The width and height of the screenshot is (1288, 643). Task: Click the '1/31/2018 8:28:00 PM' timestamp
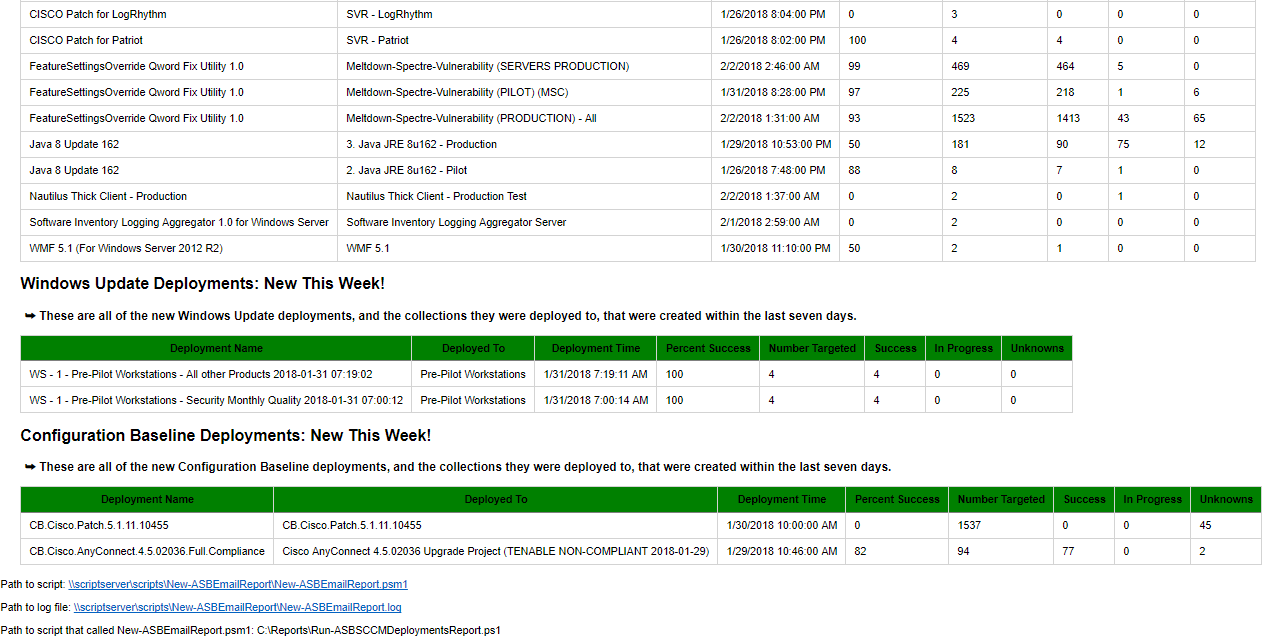point(773,93)
